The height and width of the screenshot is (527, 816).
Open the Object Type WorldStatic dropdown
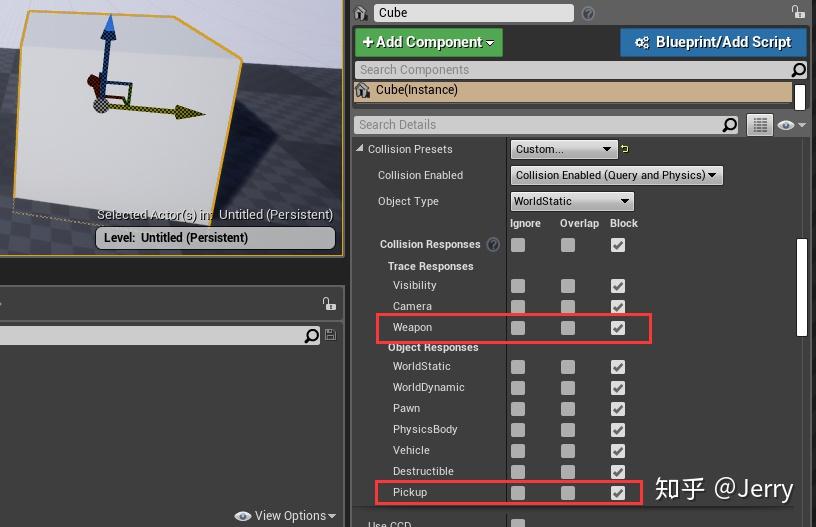pyautogui.click(x=572, y=201)
